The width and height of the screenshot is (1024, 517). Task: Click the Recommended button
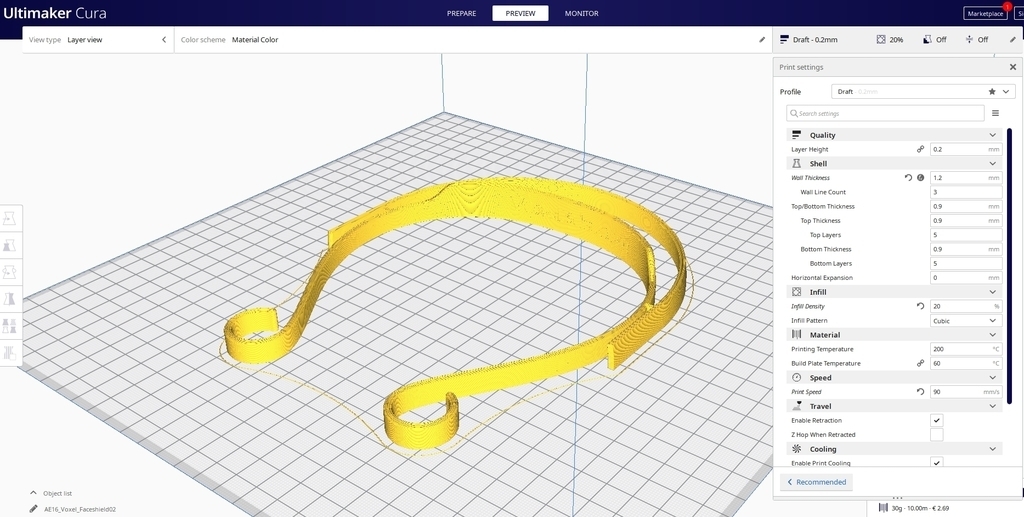(x=816, y=482)
